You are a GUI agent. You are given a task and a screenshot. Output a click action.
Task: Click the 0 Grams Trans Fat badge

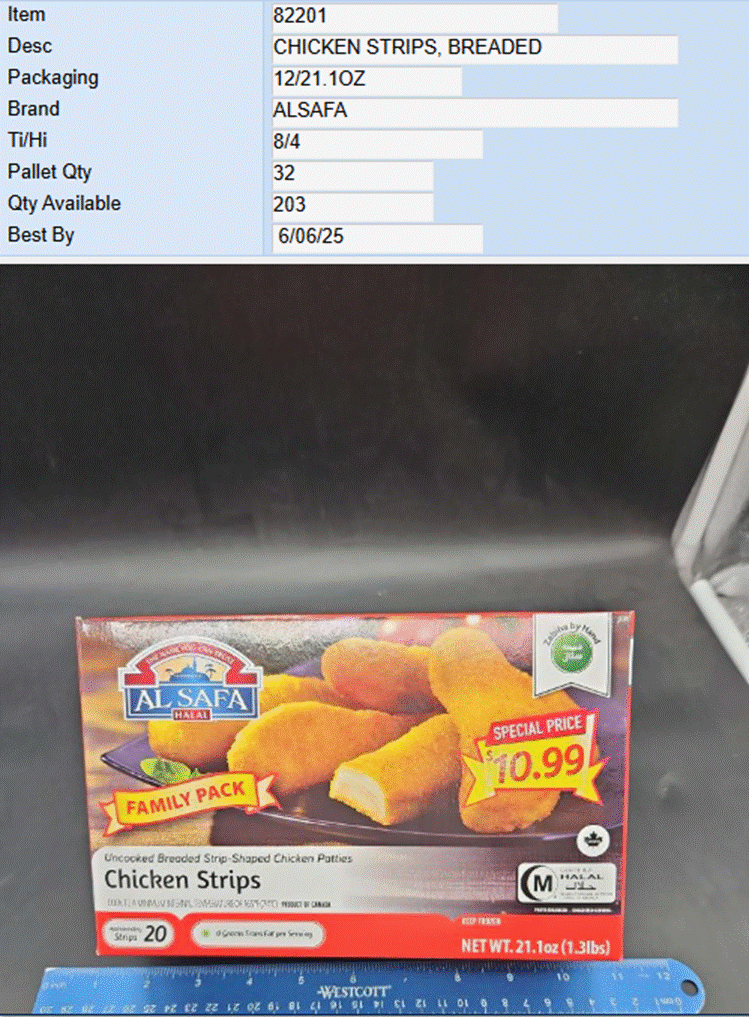(x=257, y=933)
